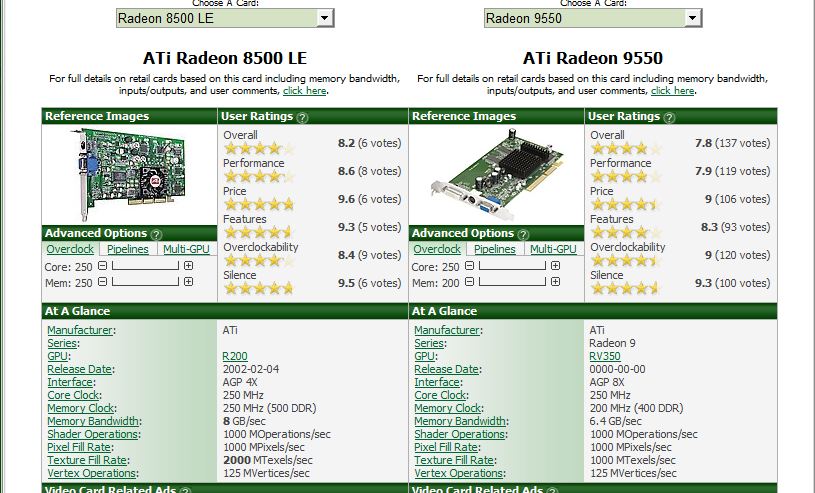Open the R200 GPU link
Screen dimensions: 815x493
point(235,356)
